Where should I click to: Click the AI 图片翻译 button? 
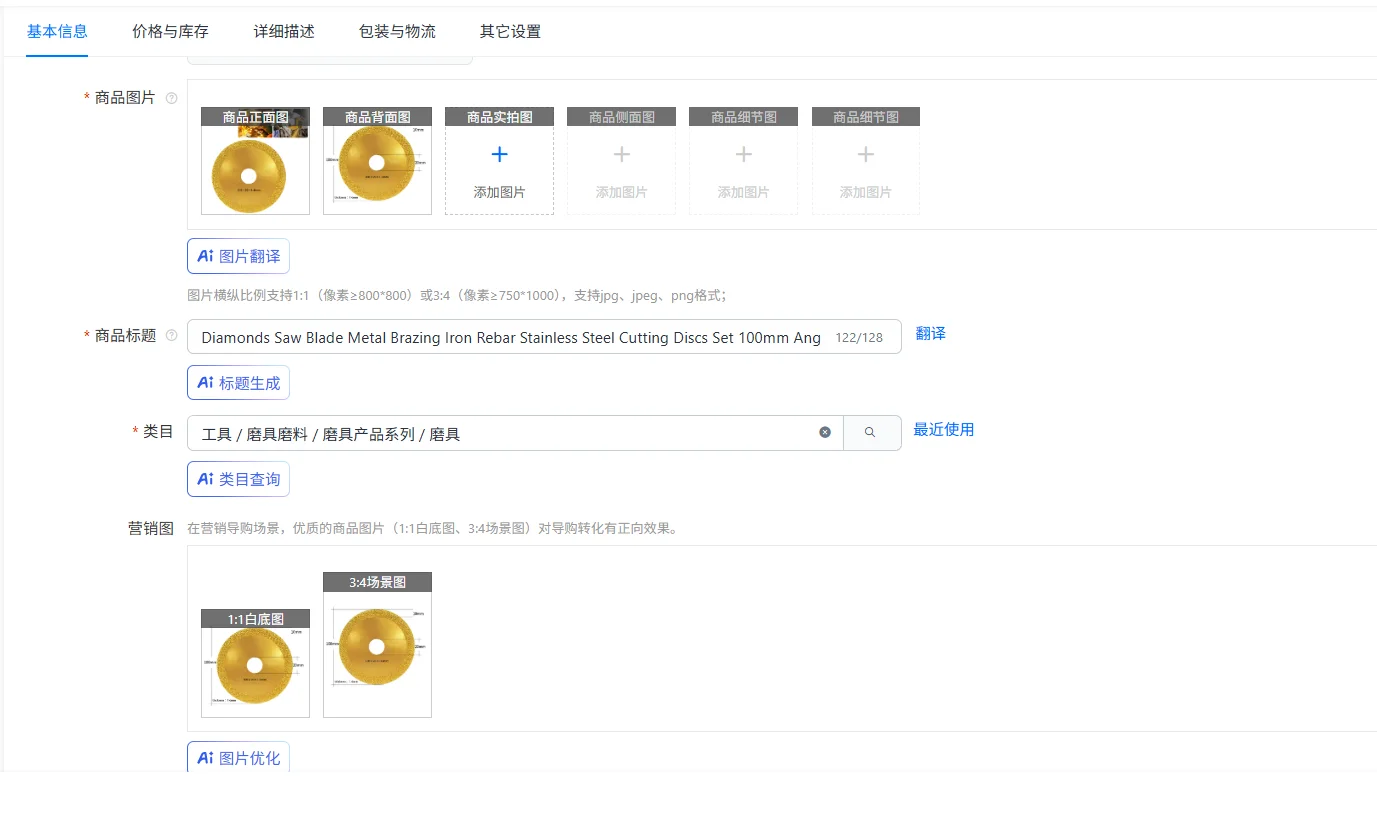pyautogui.click(x=238, y=256)
